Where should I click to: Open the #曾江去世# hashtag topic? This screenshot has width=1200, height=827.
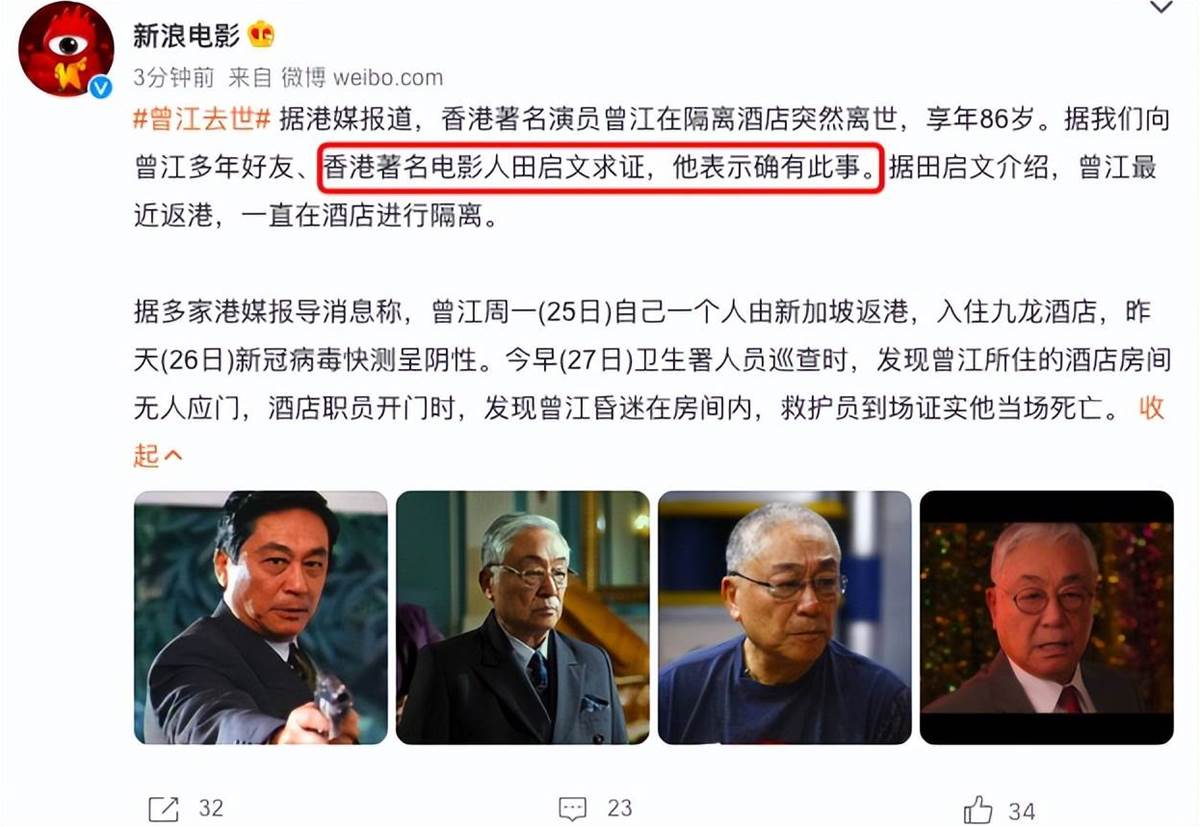click(x=203, y=118)
